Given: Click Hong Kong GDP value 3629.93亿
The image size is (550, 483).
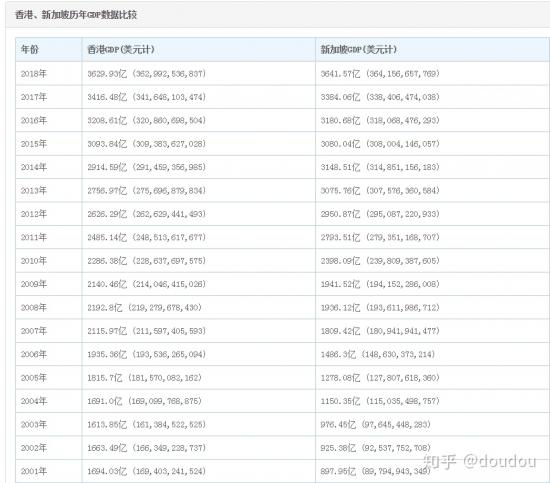Looking at the screenshot, I should coord(107,74).
